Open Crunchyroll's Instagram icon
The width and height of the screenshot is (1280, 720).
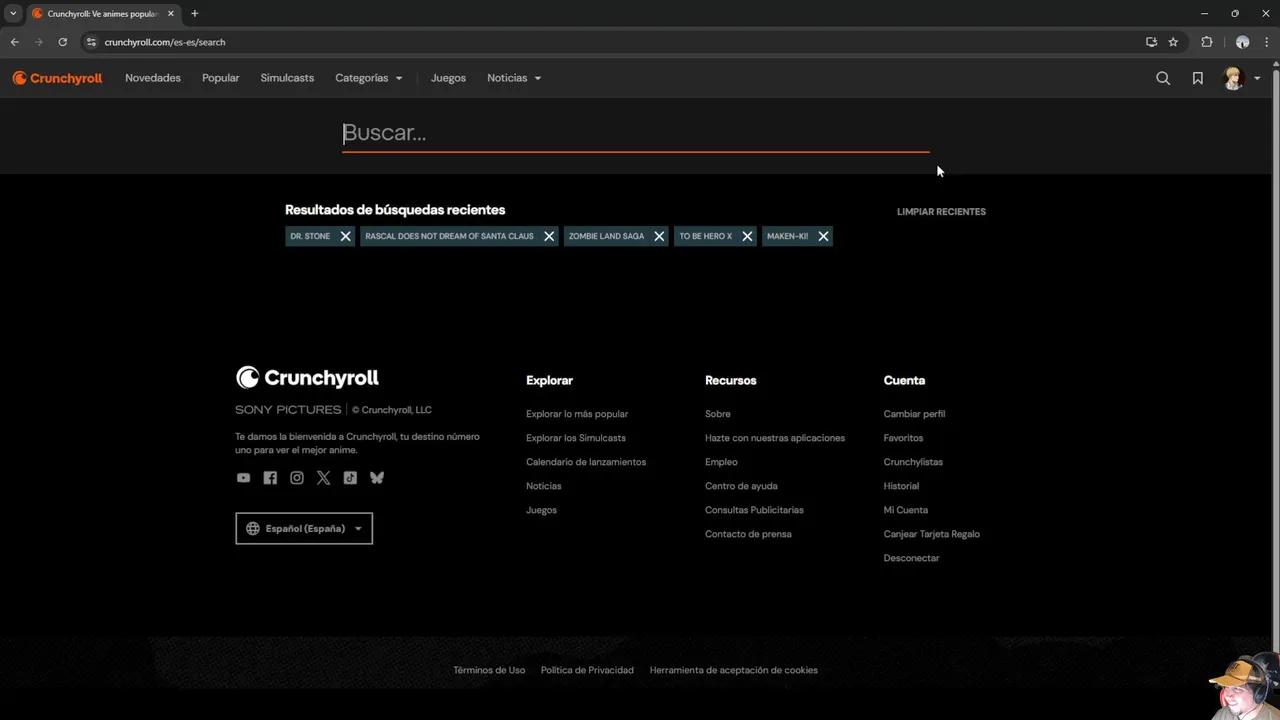(x=297, y=478)
